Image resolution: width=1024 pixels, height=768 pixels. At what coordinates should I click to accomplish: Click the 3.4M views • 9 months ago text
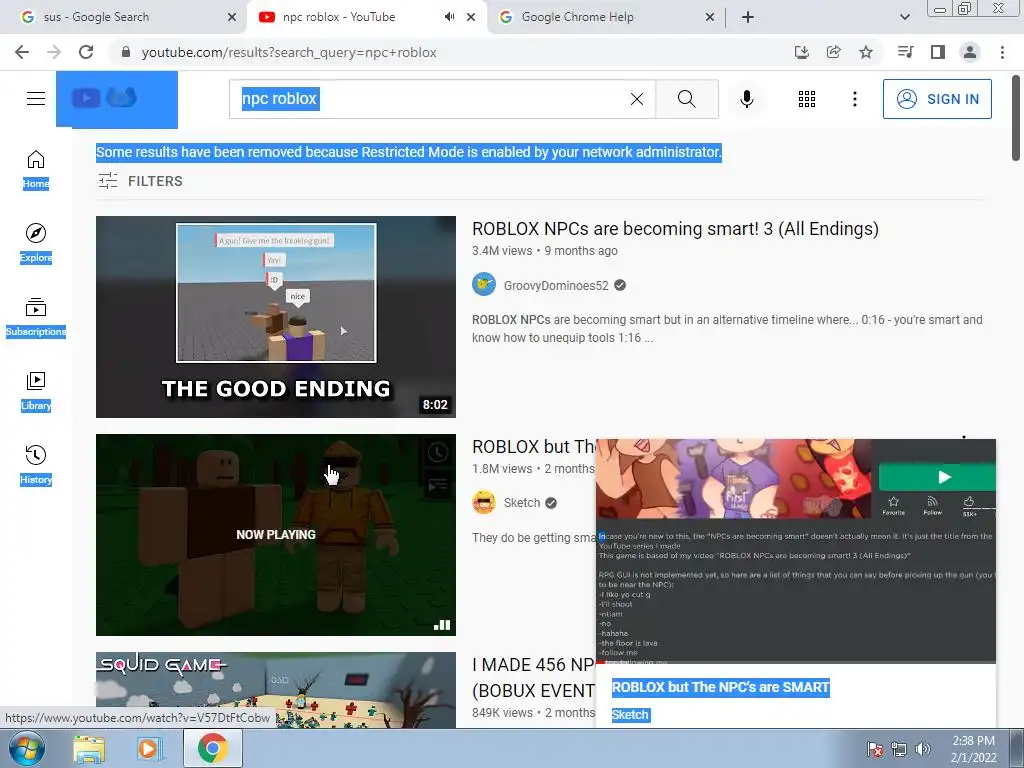coord(545,251)
